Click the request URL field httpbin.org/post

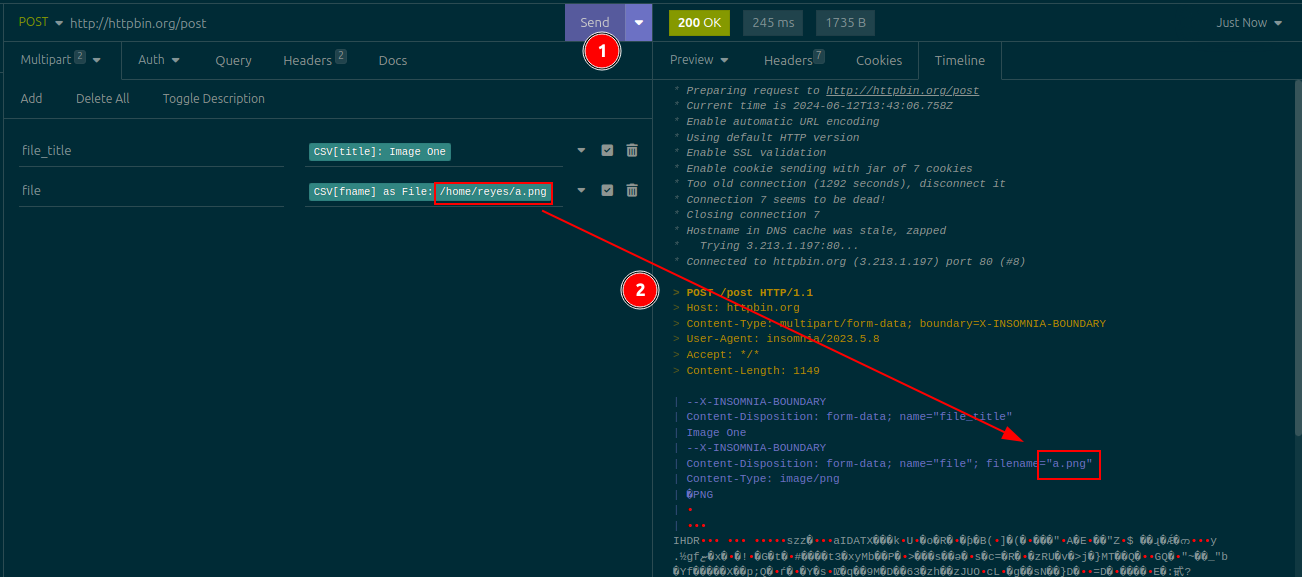[x=138, y=22]
